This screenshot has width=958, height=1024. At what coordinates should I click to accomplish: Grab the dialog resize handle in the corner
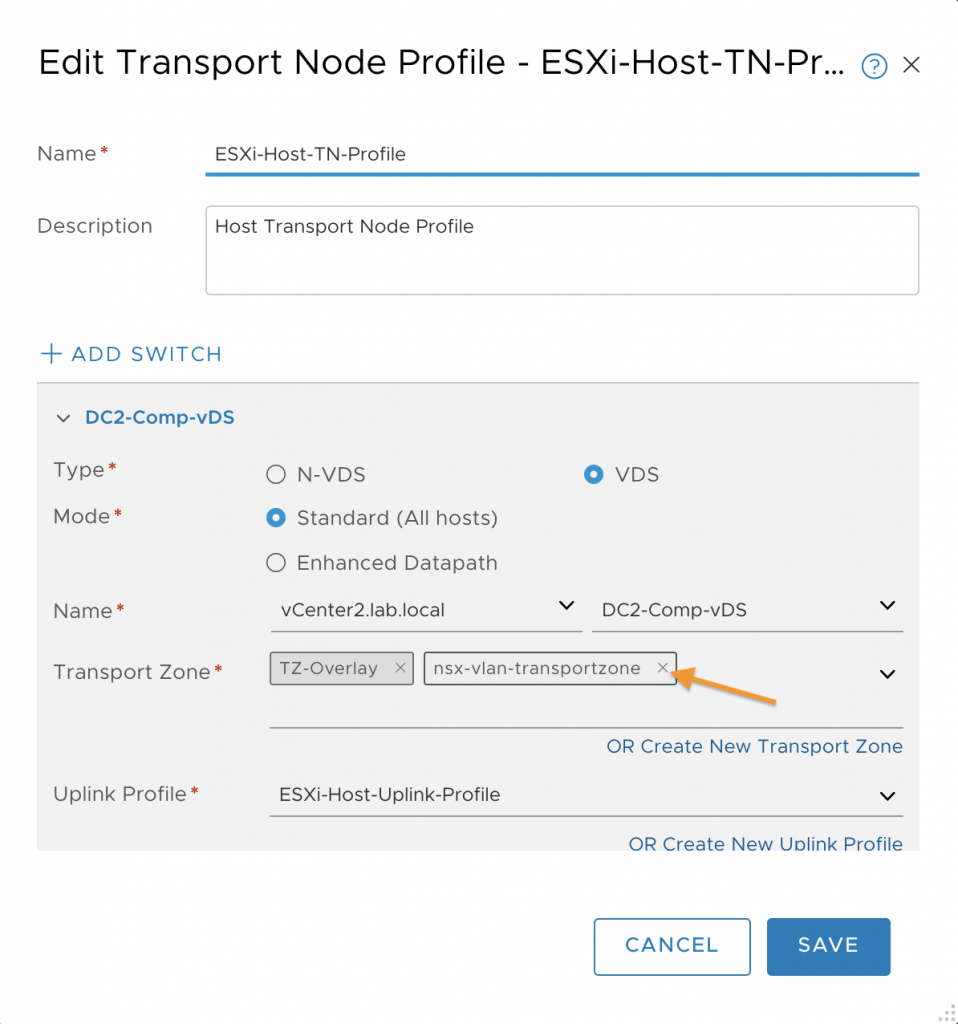946,1013
